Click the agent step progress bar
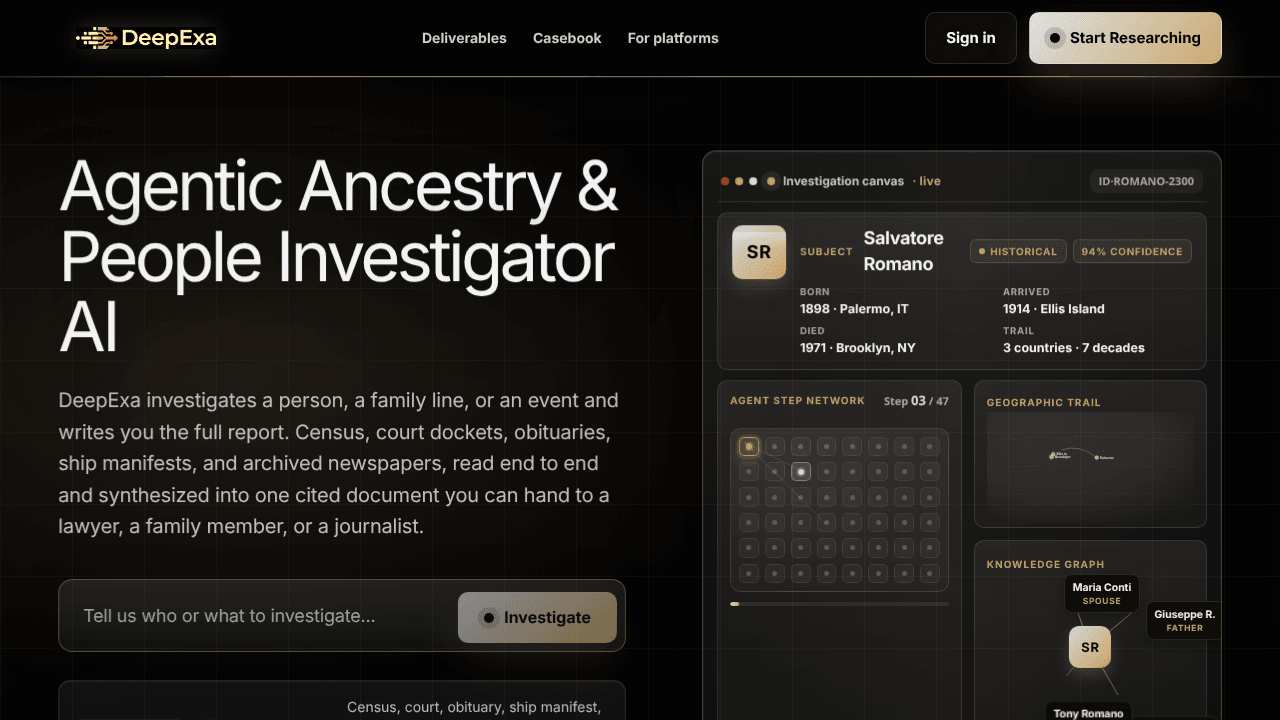Screen dimensions: 1280x720 [840, 604]
